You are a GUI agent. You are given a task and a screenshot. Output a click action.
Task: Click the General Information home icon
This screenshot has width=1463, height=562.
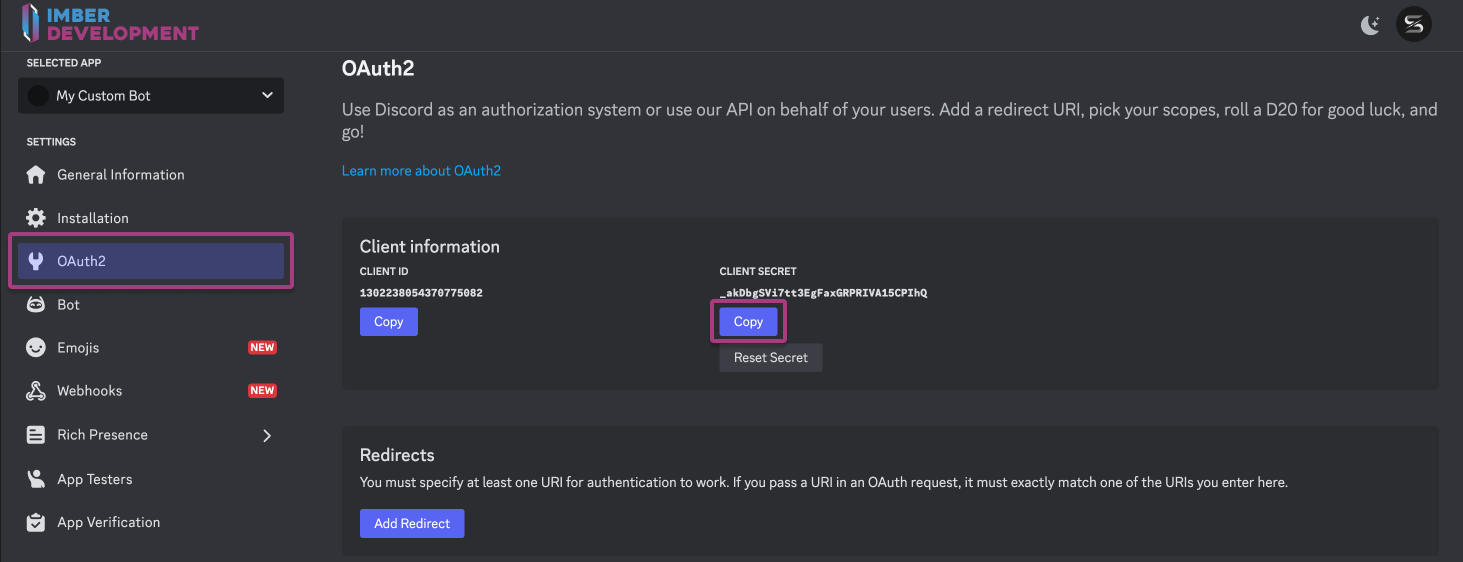click(36, 175)
